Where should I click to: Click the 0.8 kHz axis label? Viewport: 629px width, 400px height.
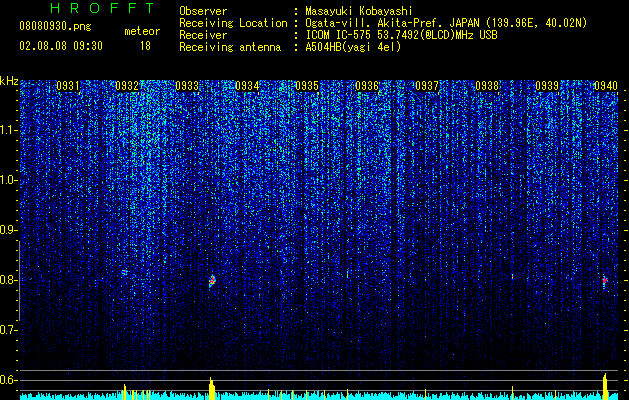pyautogui.click(x=7, y=280)
